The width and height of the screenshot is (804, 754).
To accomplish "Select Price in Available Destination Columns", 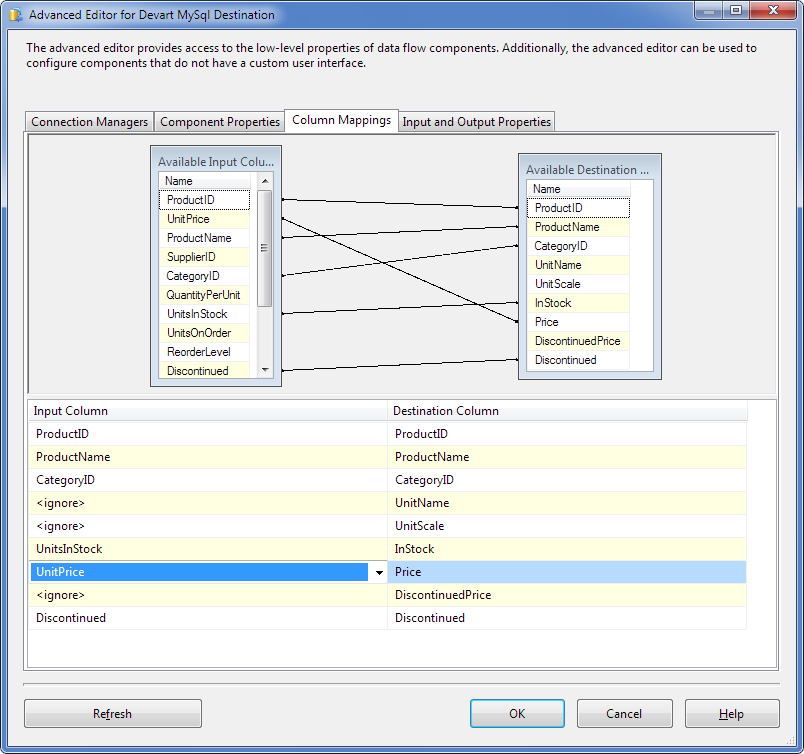I will 578,322.
